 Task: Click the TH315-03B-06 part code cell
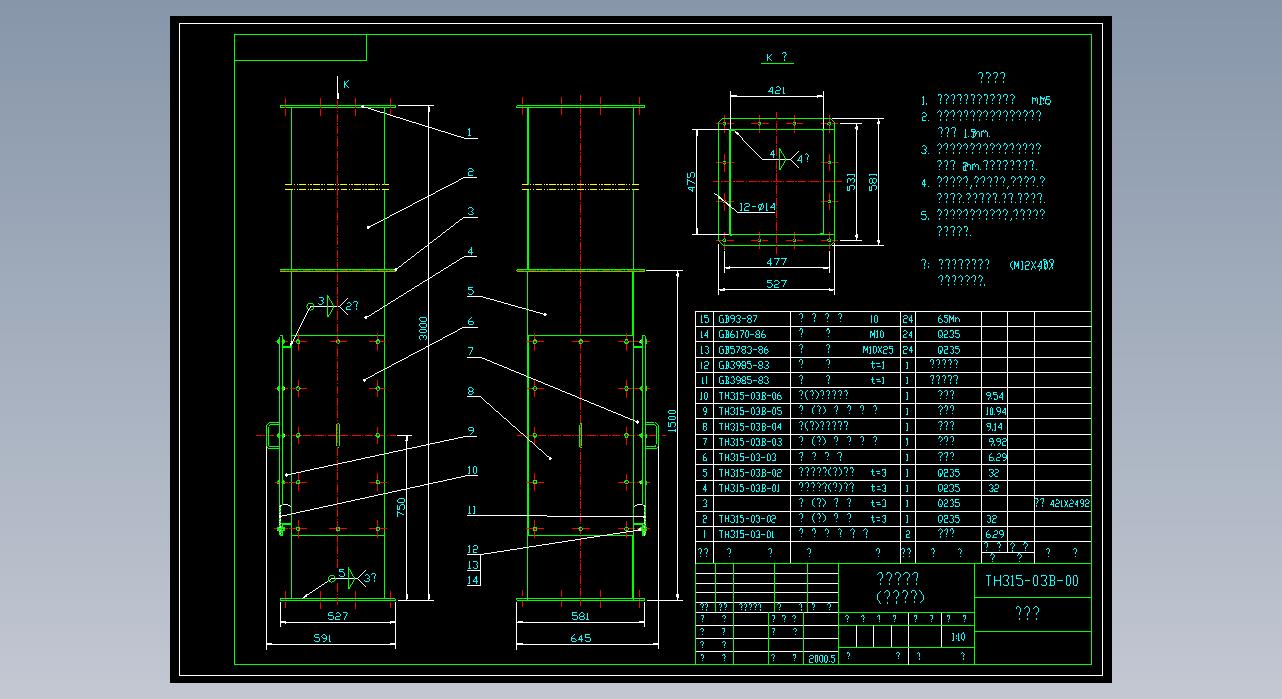click(750, 396)
